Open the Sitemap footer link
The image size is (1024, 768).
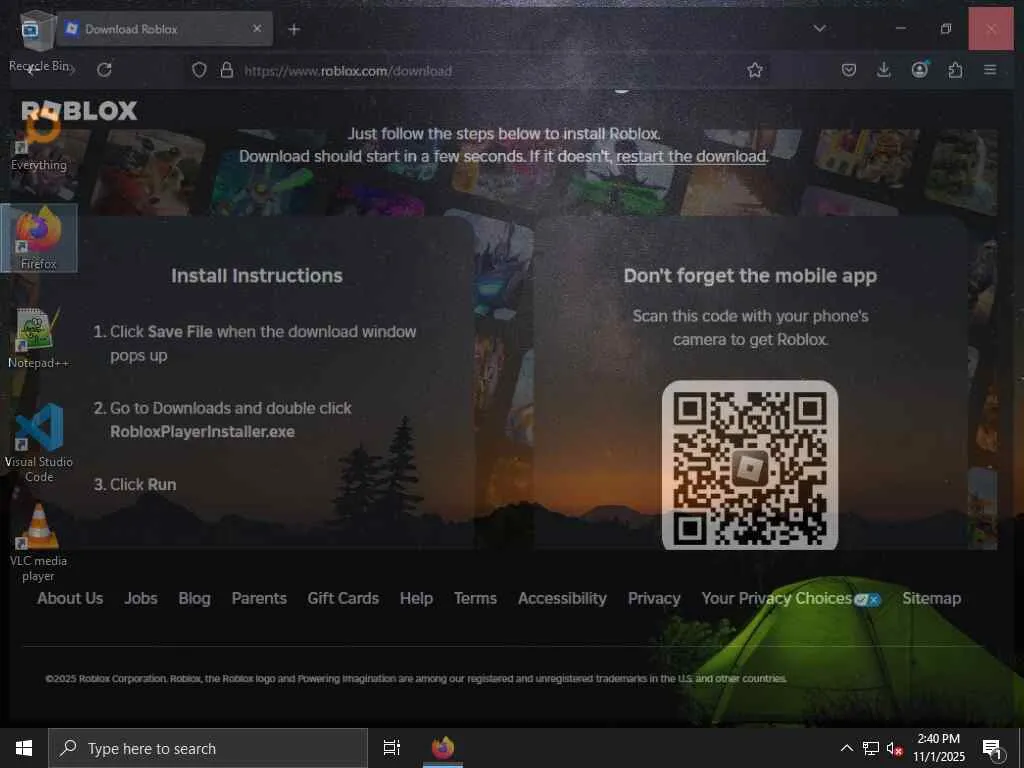pyautogui.click(x=931, y=598)
